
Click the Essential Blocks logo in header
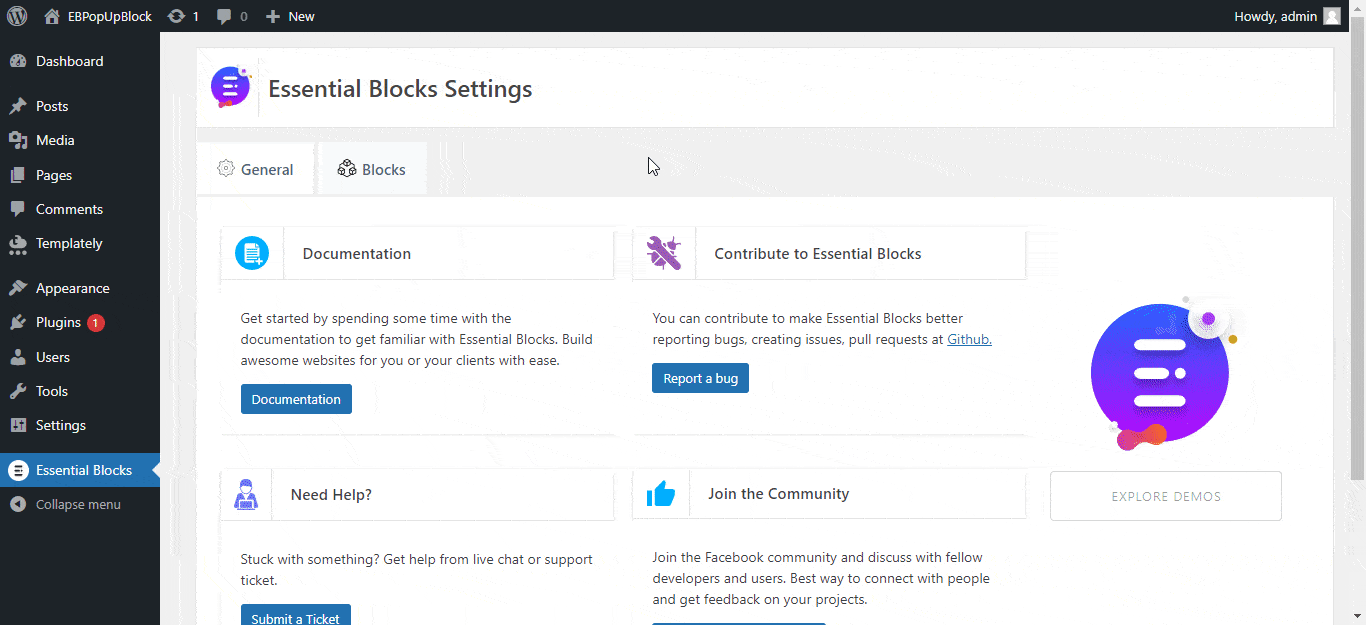click(231, 88)
